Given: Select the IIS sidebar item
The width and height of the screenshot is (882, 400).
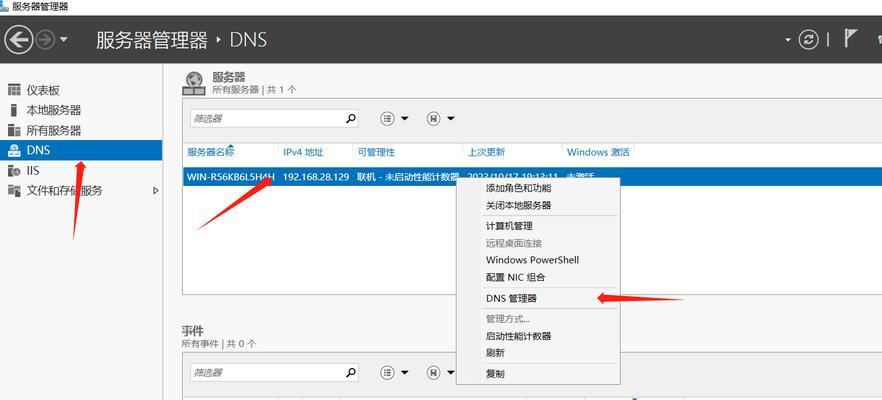Looking at the screenshot, I should point(33,170).
